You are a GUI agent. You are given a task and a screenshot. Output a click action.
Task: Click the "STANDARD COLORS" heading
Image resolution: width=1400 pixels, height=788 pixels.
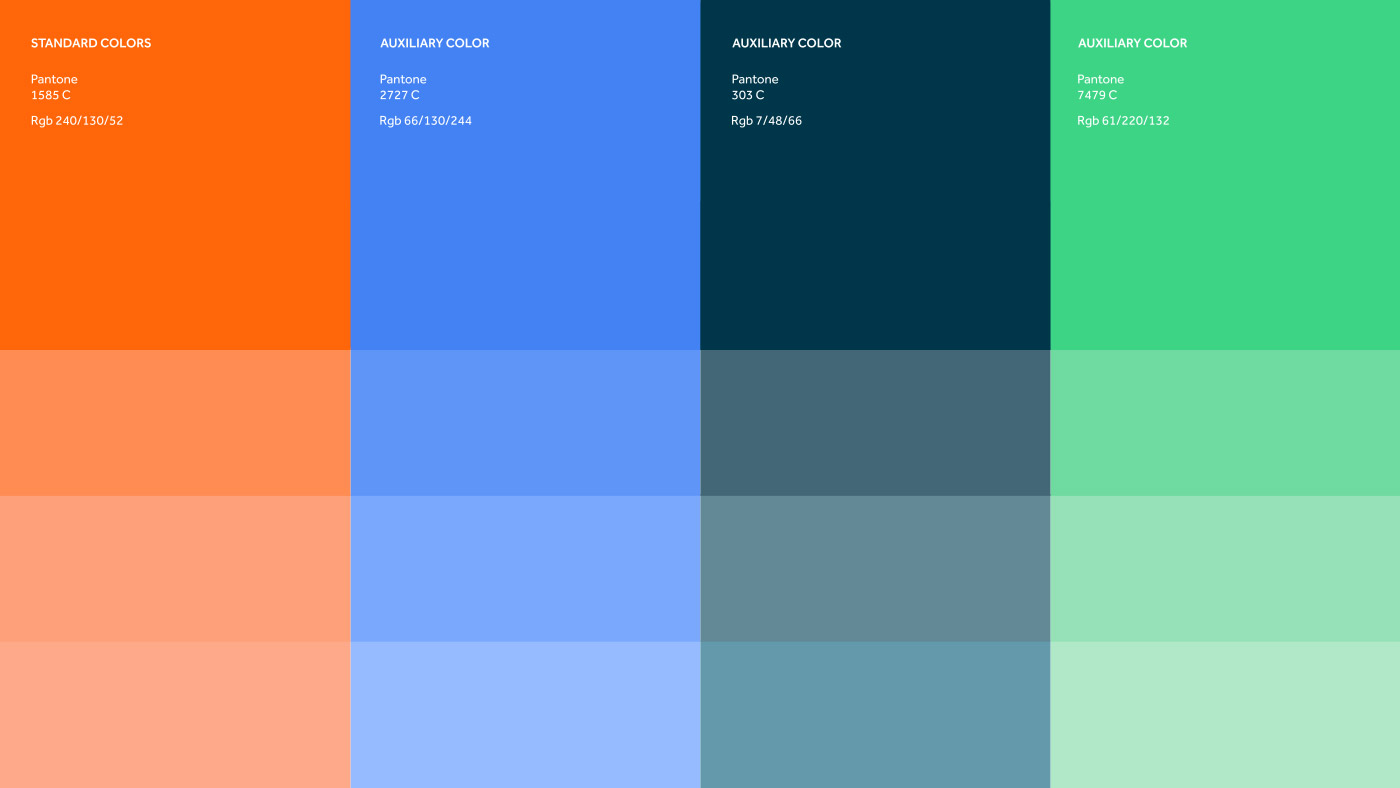(91, 43)
